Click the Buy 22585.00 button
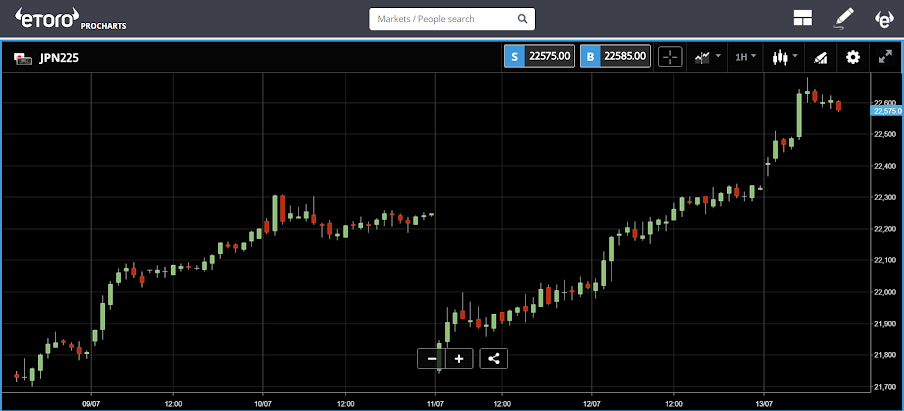Image resolution: width=904 pixels, height=411 pixels. click(x=615, y=56)
